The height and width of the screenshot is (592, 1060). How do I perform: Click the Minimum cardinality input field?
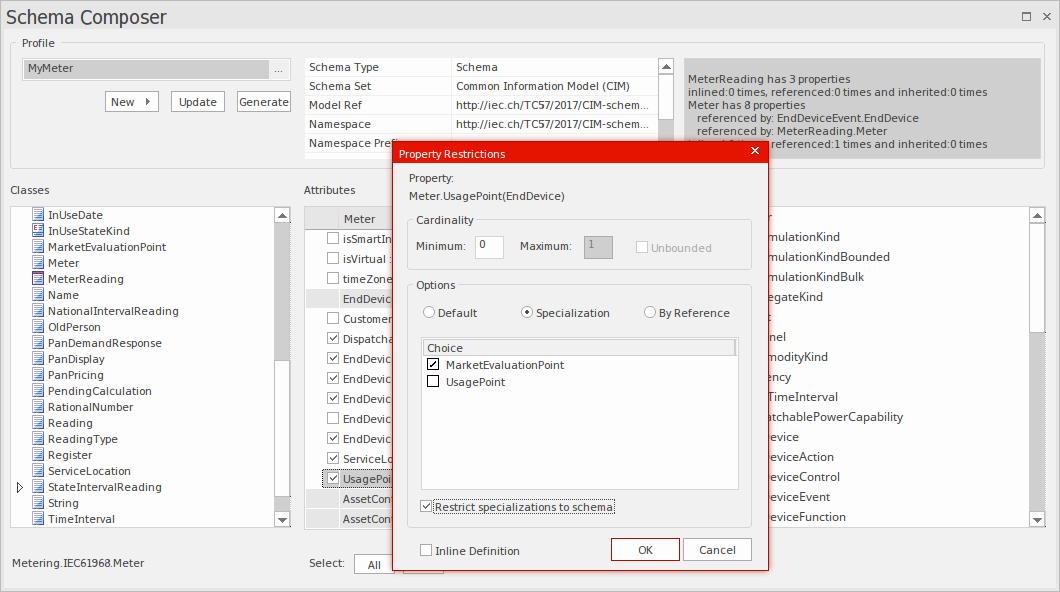point(489,247)
